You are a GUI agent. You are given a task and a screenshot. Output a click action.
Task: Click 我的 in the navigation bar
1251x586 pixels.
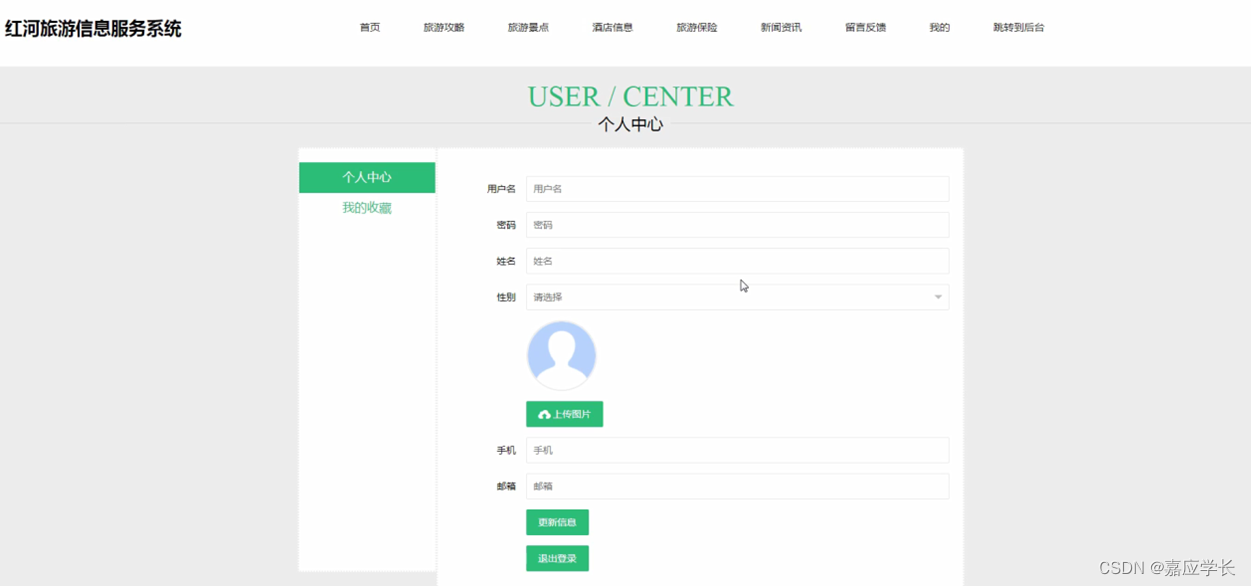coord(939,28)
